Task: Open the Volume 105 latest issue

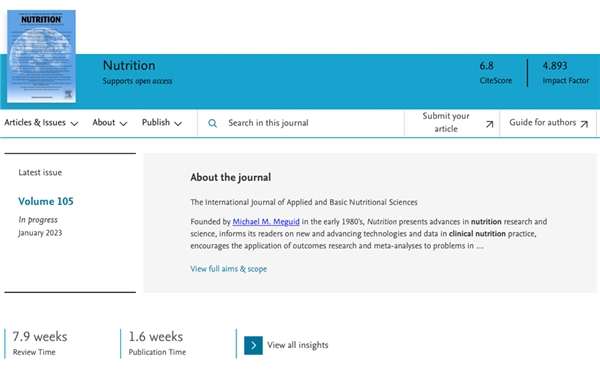Action: tap(46, 202)
